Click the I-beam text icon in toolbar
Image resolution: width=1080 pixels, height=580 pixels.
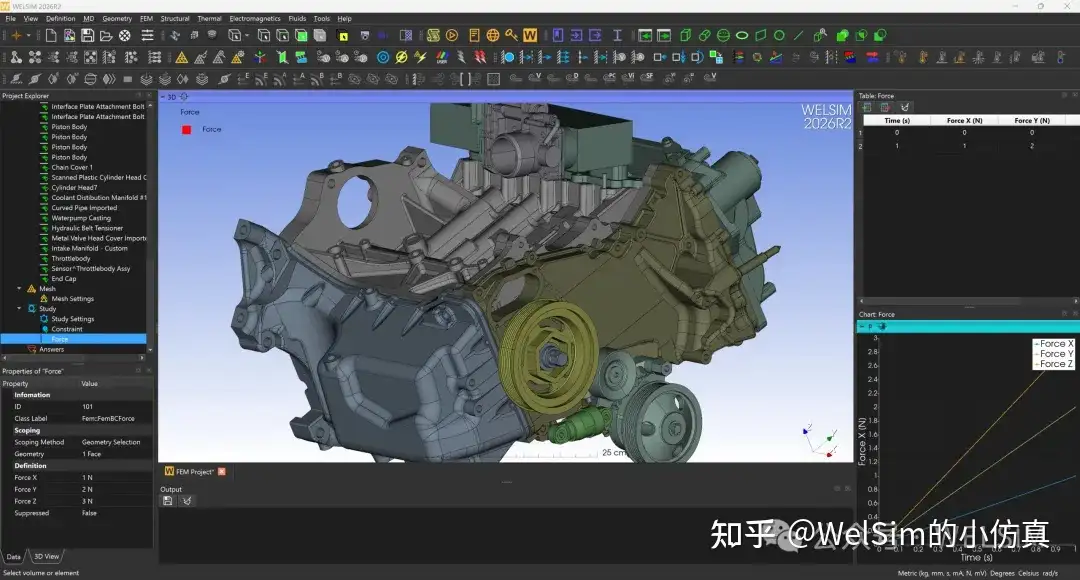tap(617, 35)
